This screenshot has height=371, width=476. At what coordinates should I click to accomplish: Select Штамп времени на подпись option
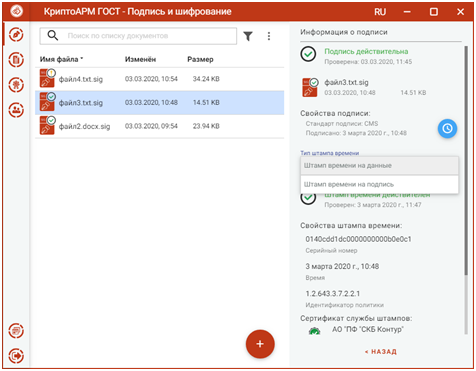[379, 184]
